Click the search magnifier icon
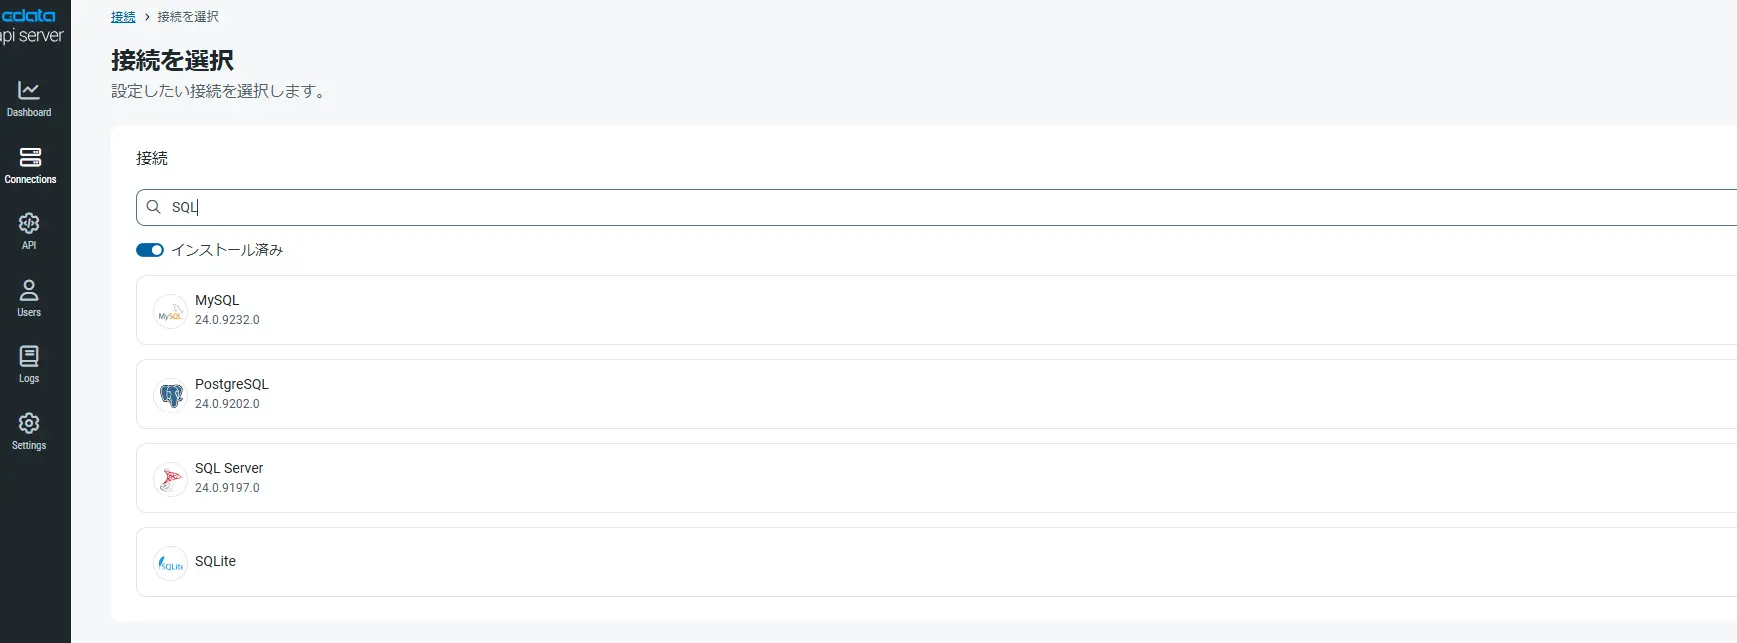Viewport: 1737px width, 643px height. tap(154, 207)
